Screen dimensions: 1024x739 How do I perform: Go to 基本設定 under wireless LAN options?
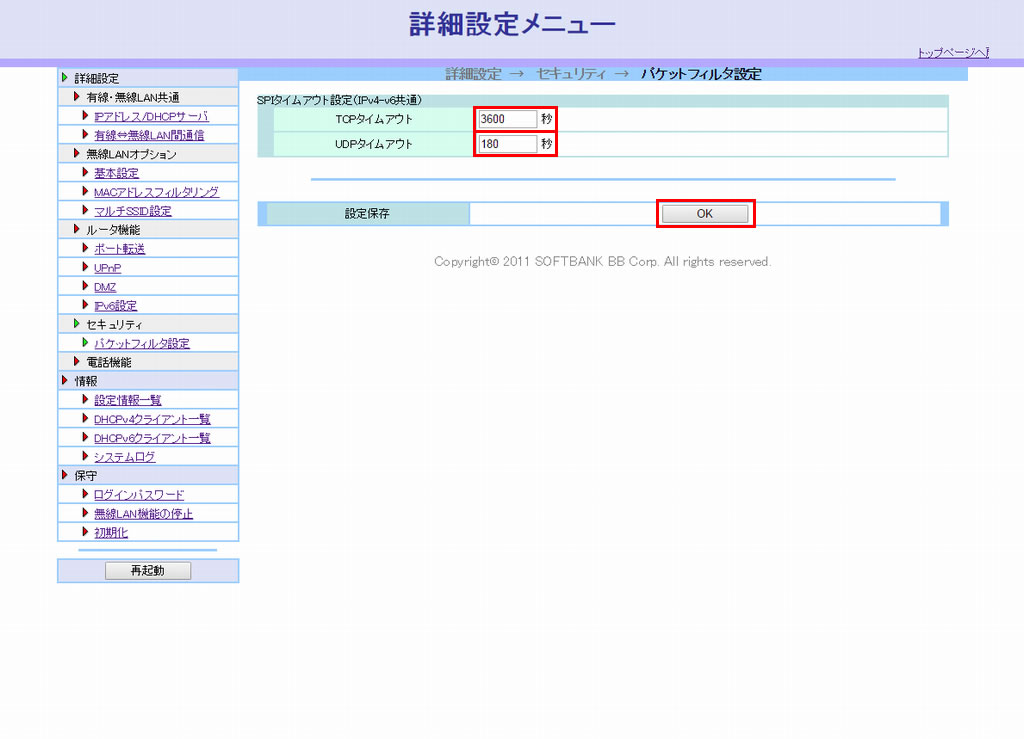pyautogui.click(x=116, y=173)
